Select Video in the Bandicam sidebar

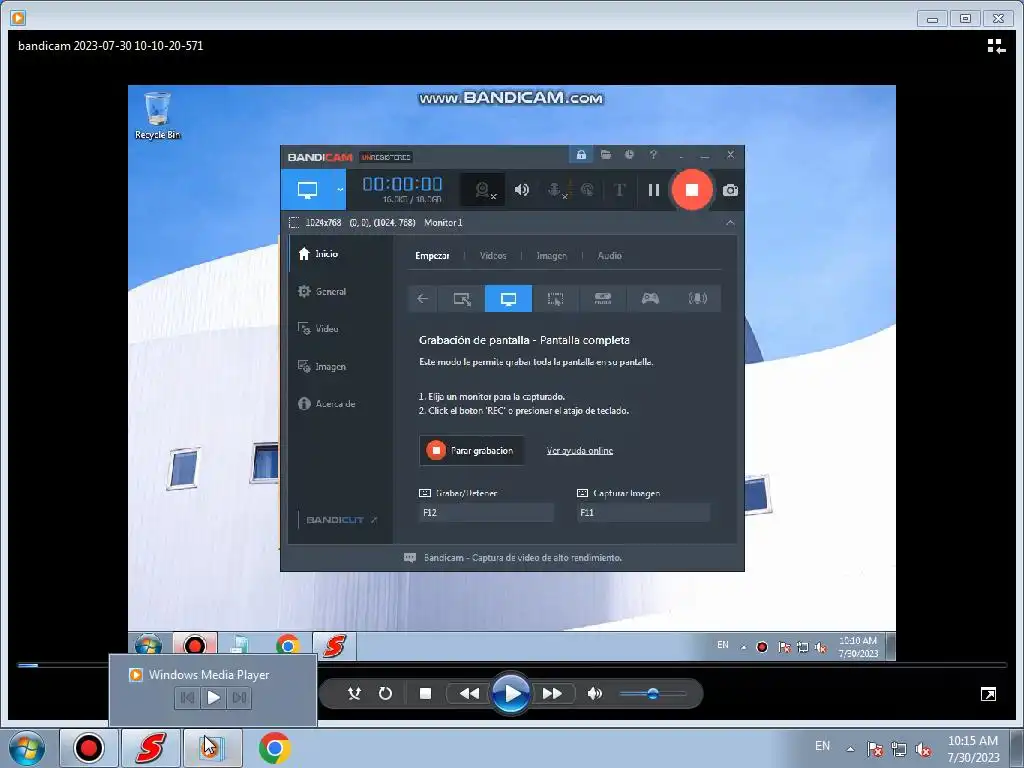pyautogui.click(x=340, y=328)
